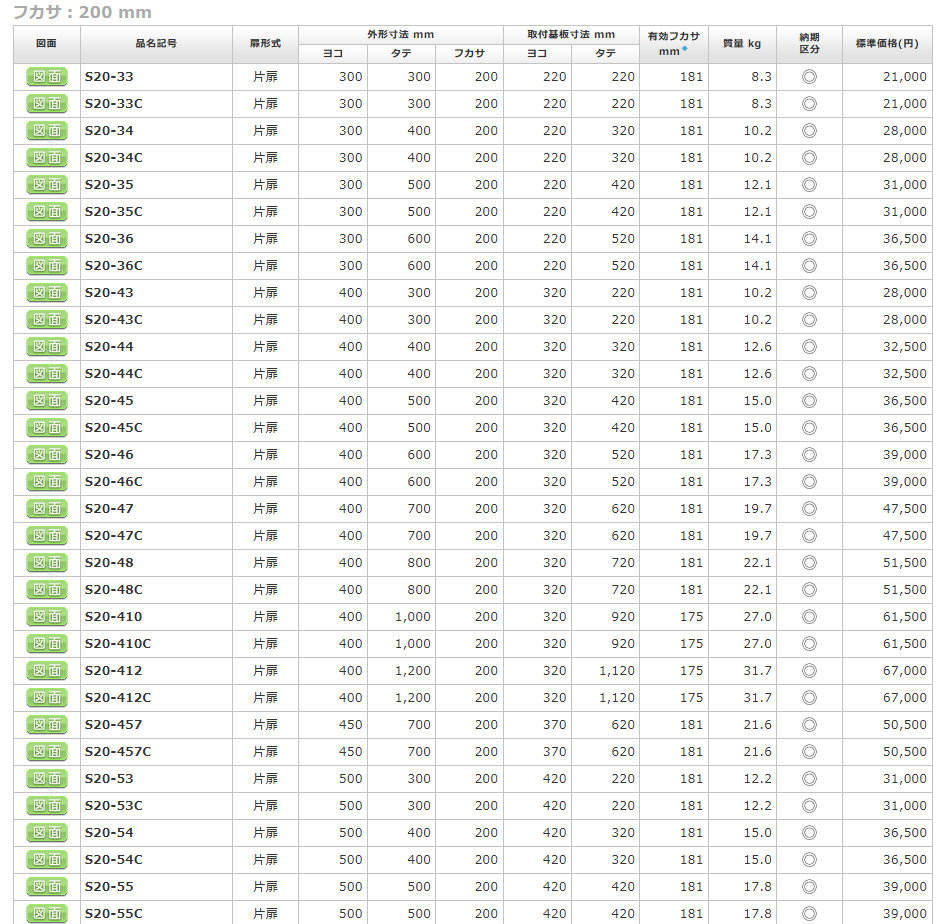The width and height of the screenshot is (944, 924).
Task: Click the 標準価格(円) column header
Action: coord(886,44)
